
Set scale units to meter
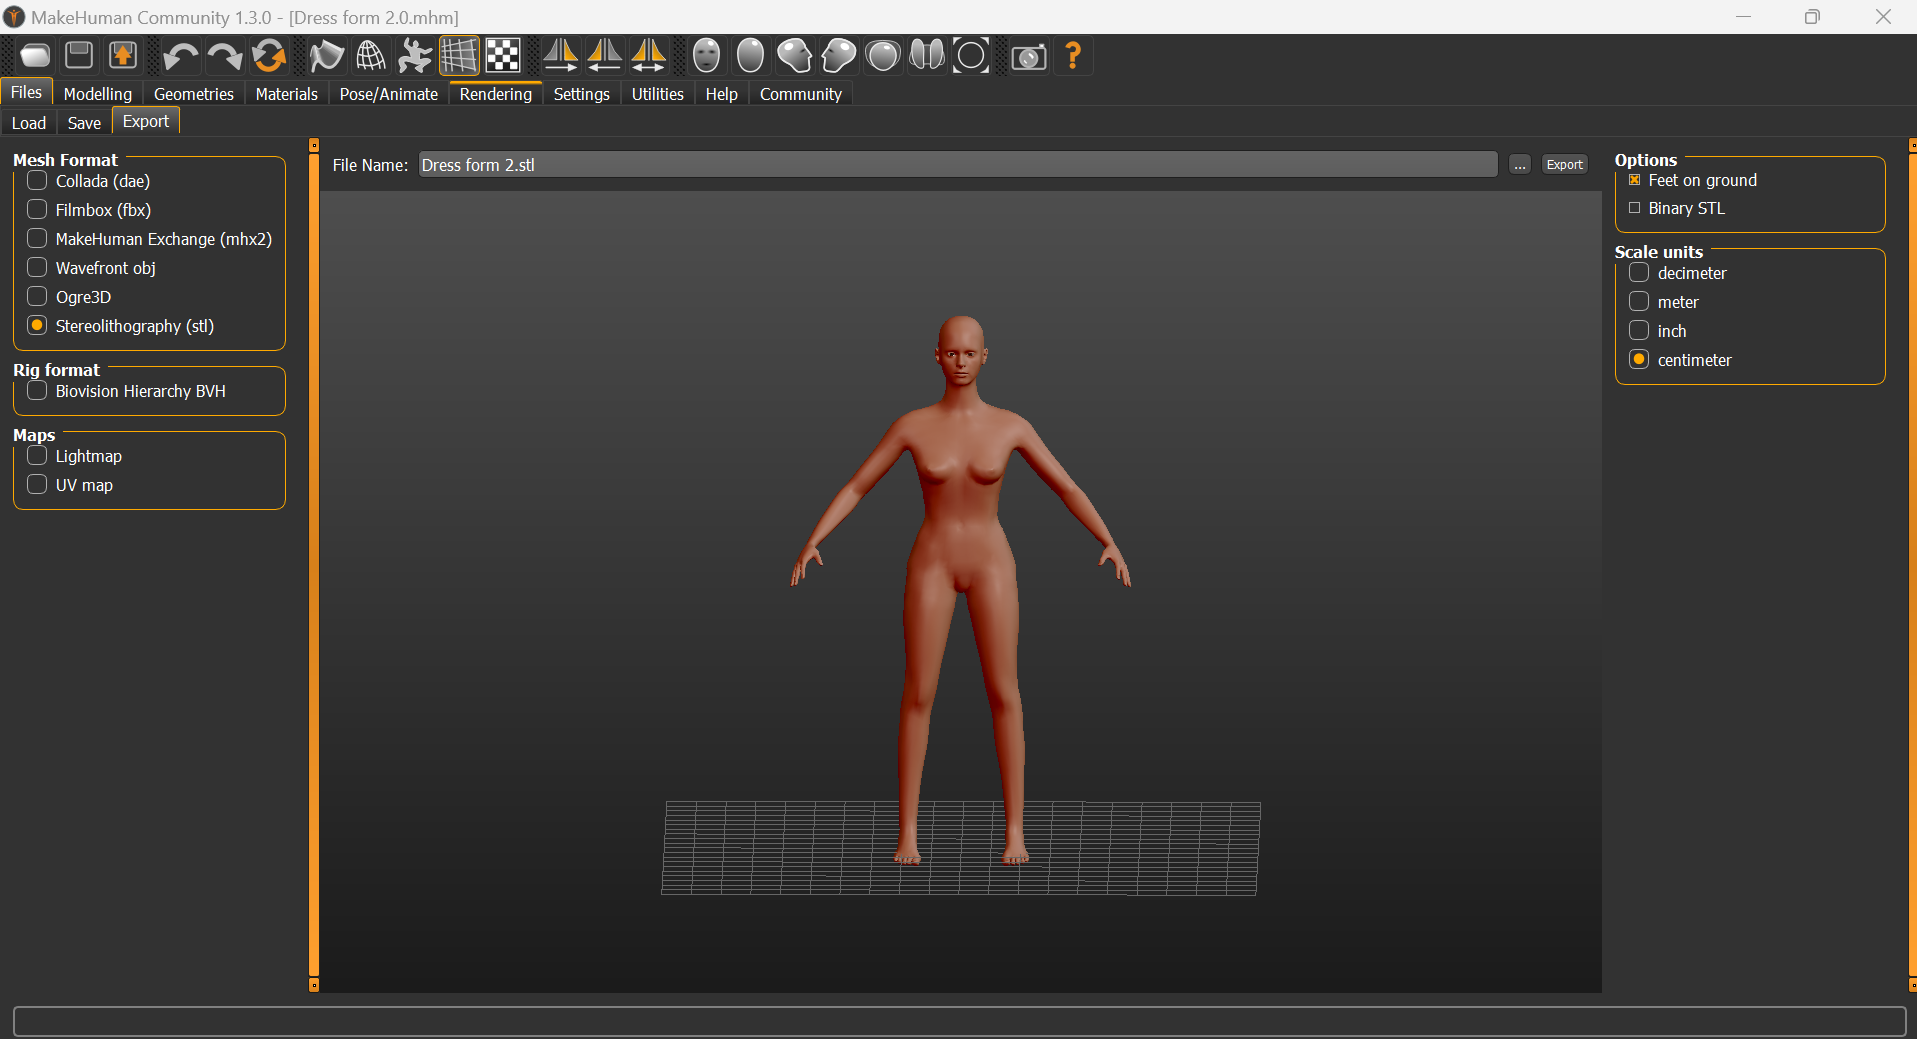click(x=1664, y=302)
